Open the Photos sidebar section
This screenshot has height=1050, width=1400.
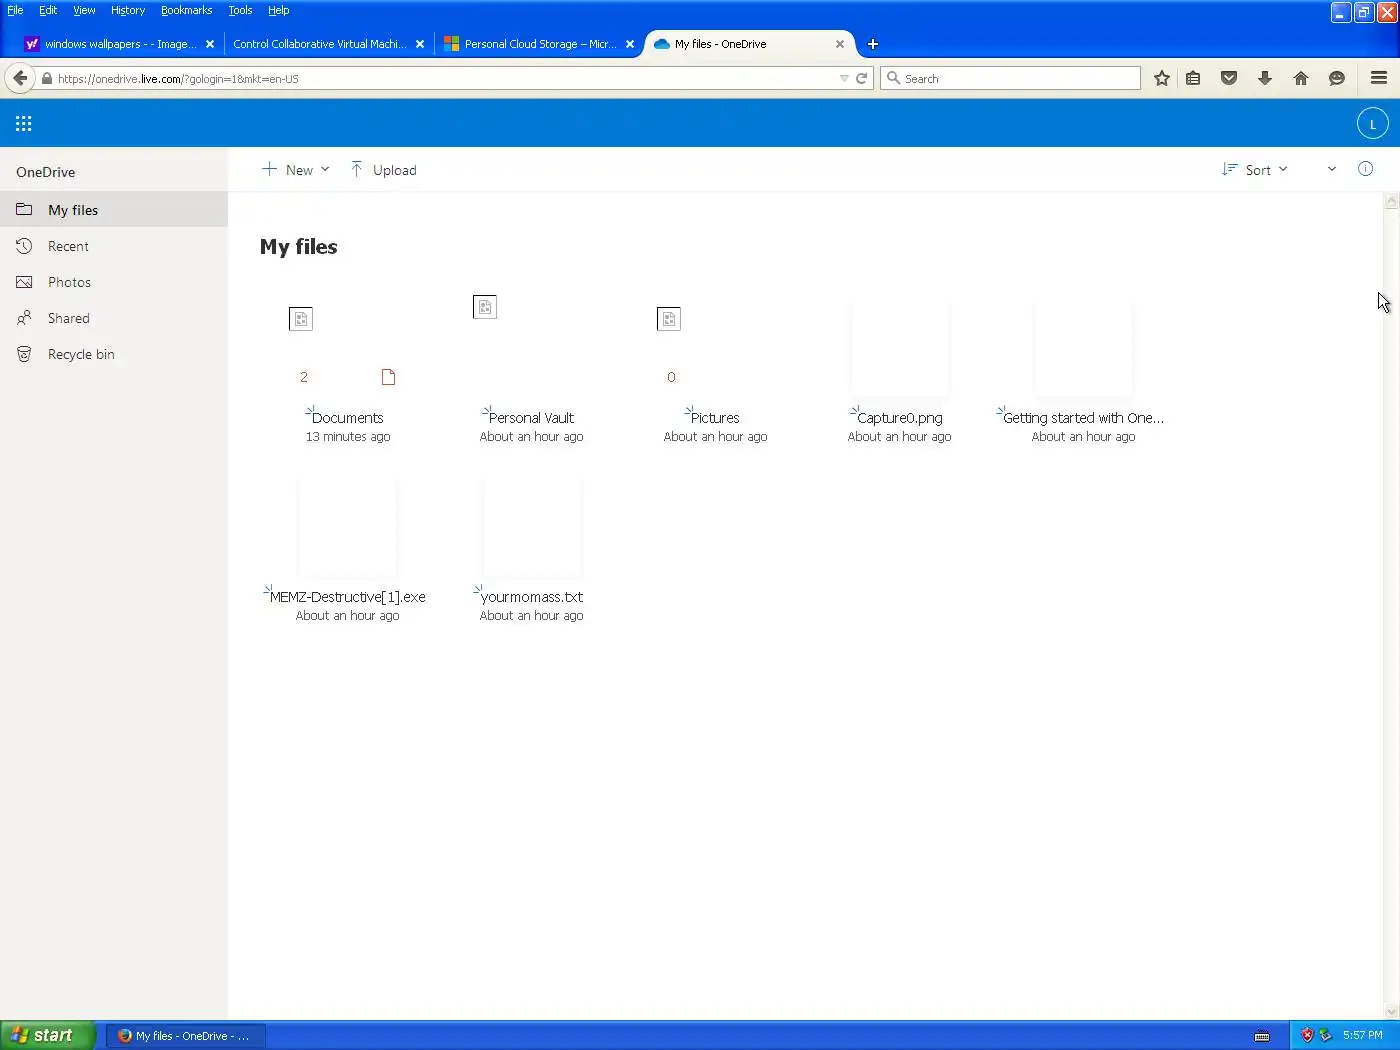point(114,282)
